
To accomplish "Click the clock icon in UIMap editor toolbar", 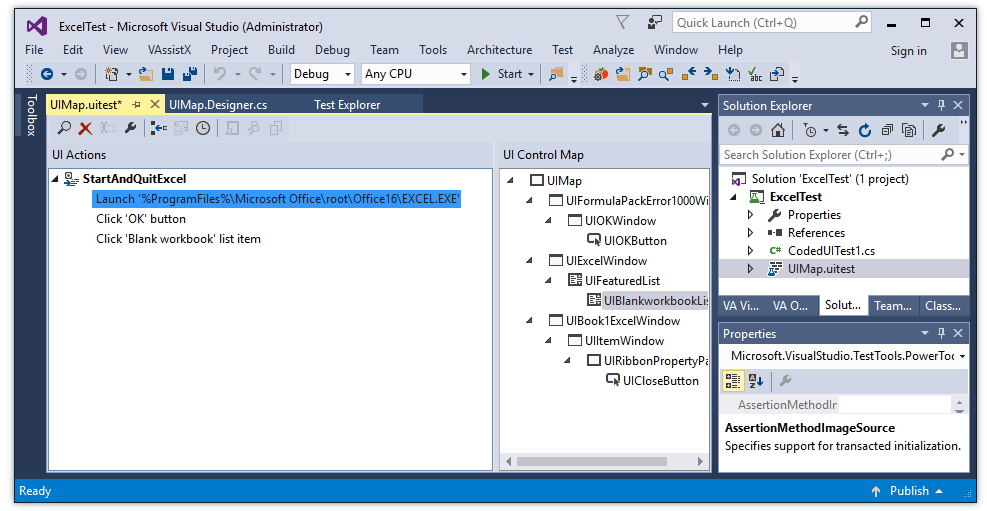I will click(203, 128).
